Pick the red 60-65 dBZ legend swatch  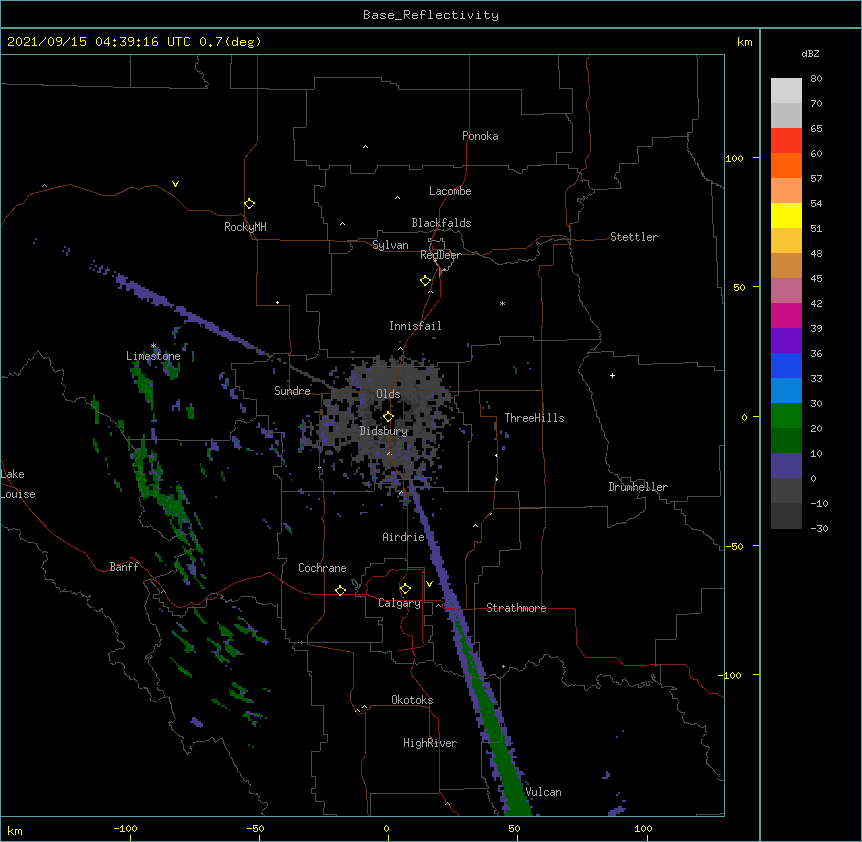[786, 141]
